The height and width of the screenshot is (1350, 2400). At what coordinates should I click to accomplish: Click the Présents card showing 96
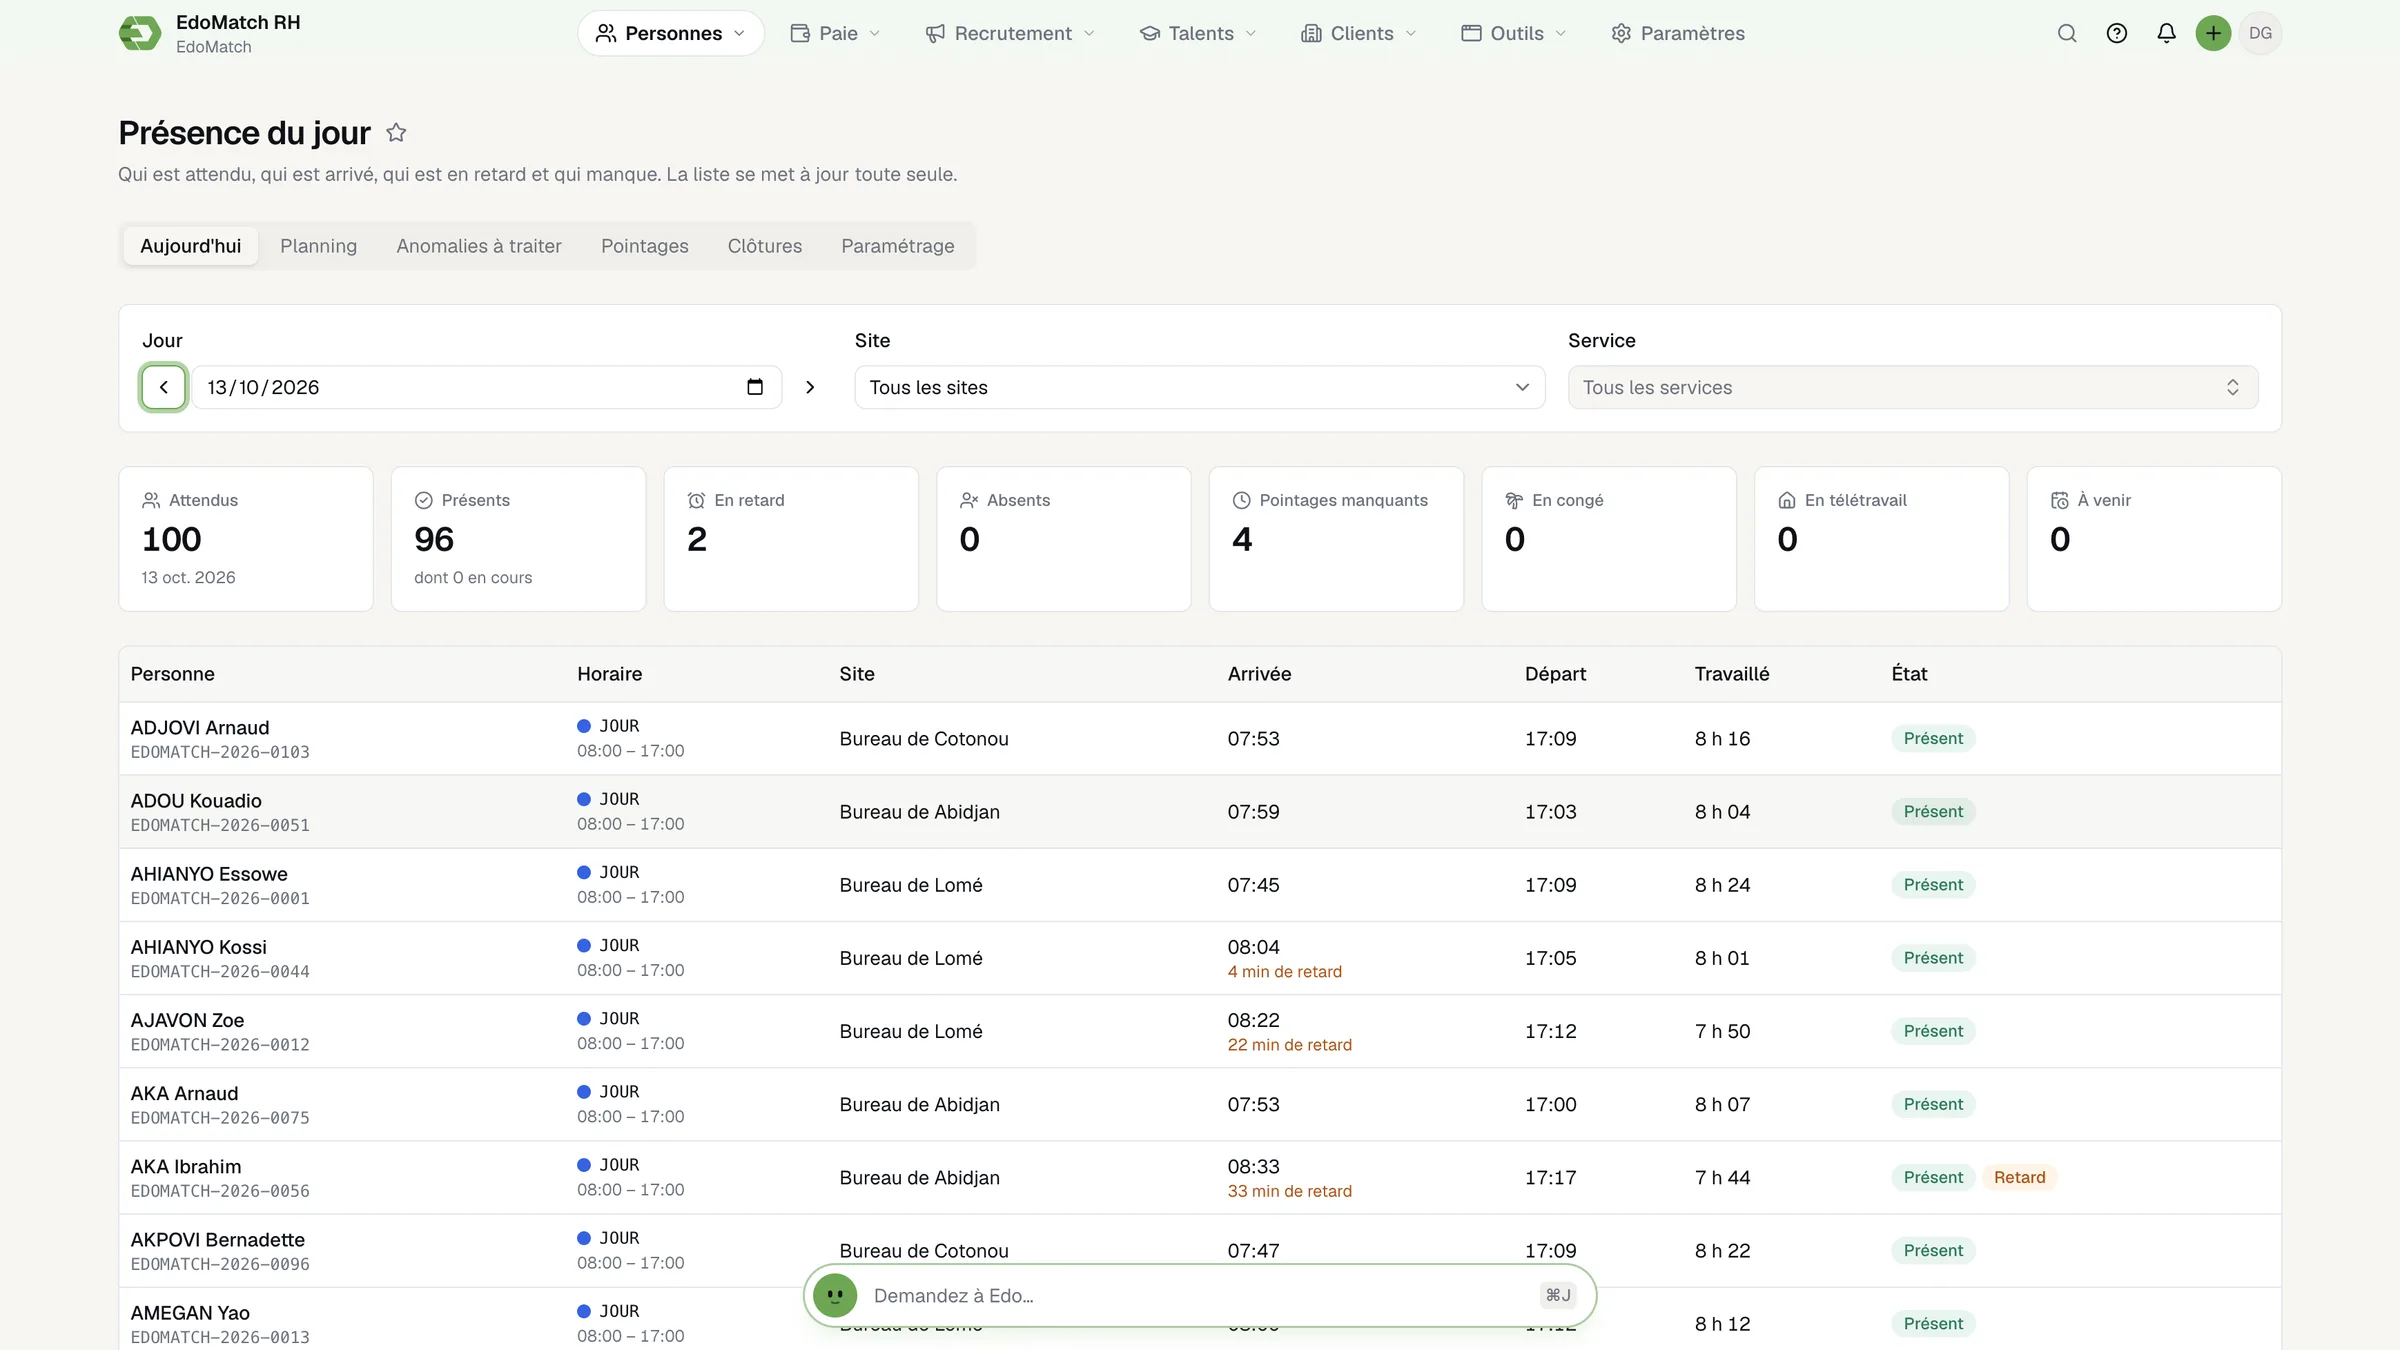click(518, 539)
